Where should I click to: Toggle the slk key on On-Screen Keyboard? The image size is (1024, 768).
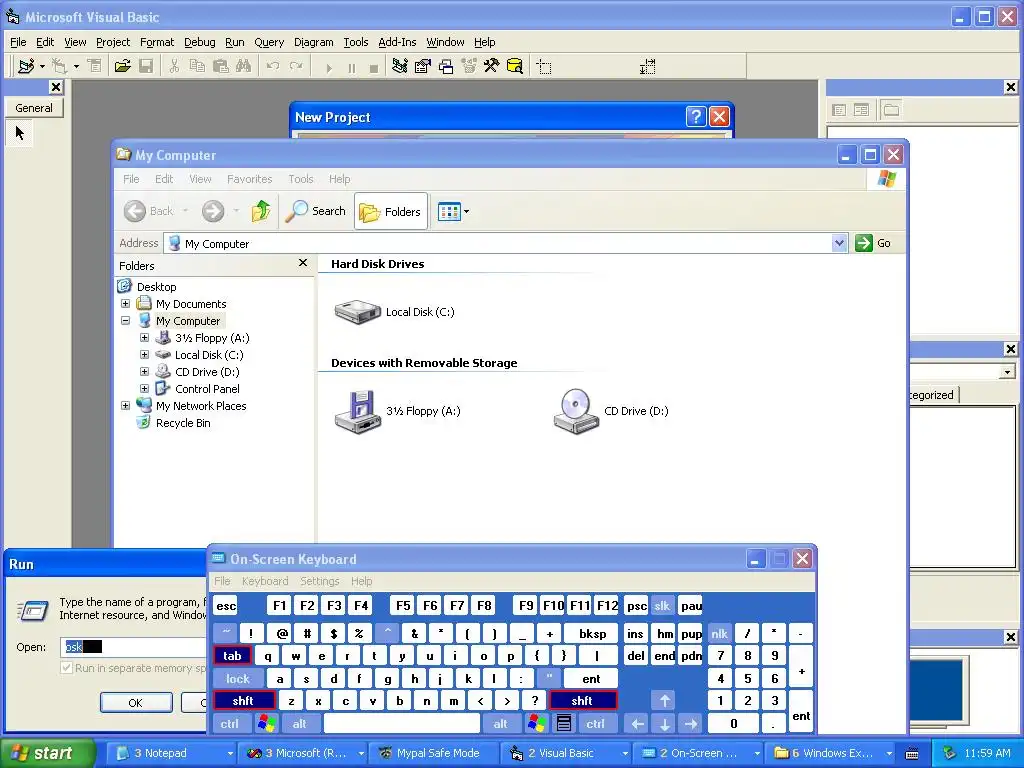click(x=662, y=605)
